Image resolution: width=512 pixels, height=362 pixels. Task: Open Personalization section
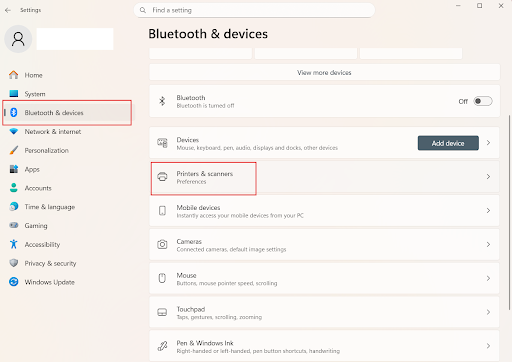pos(67,150)
